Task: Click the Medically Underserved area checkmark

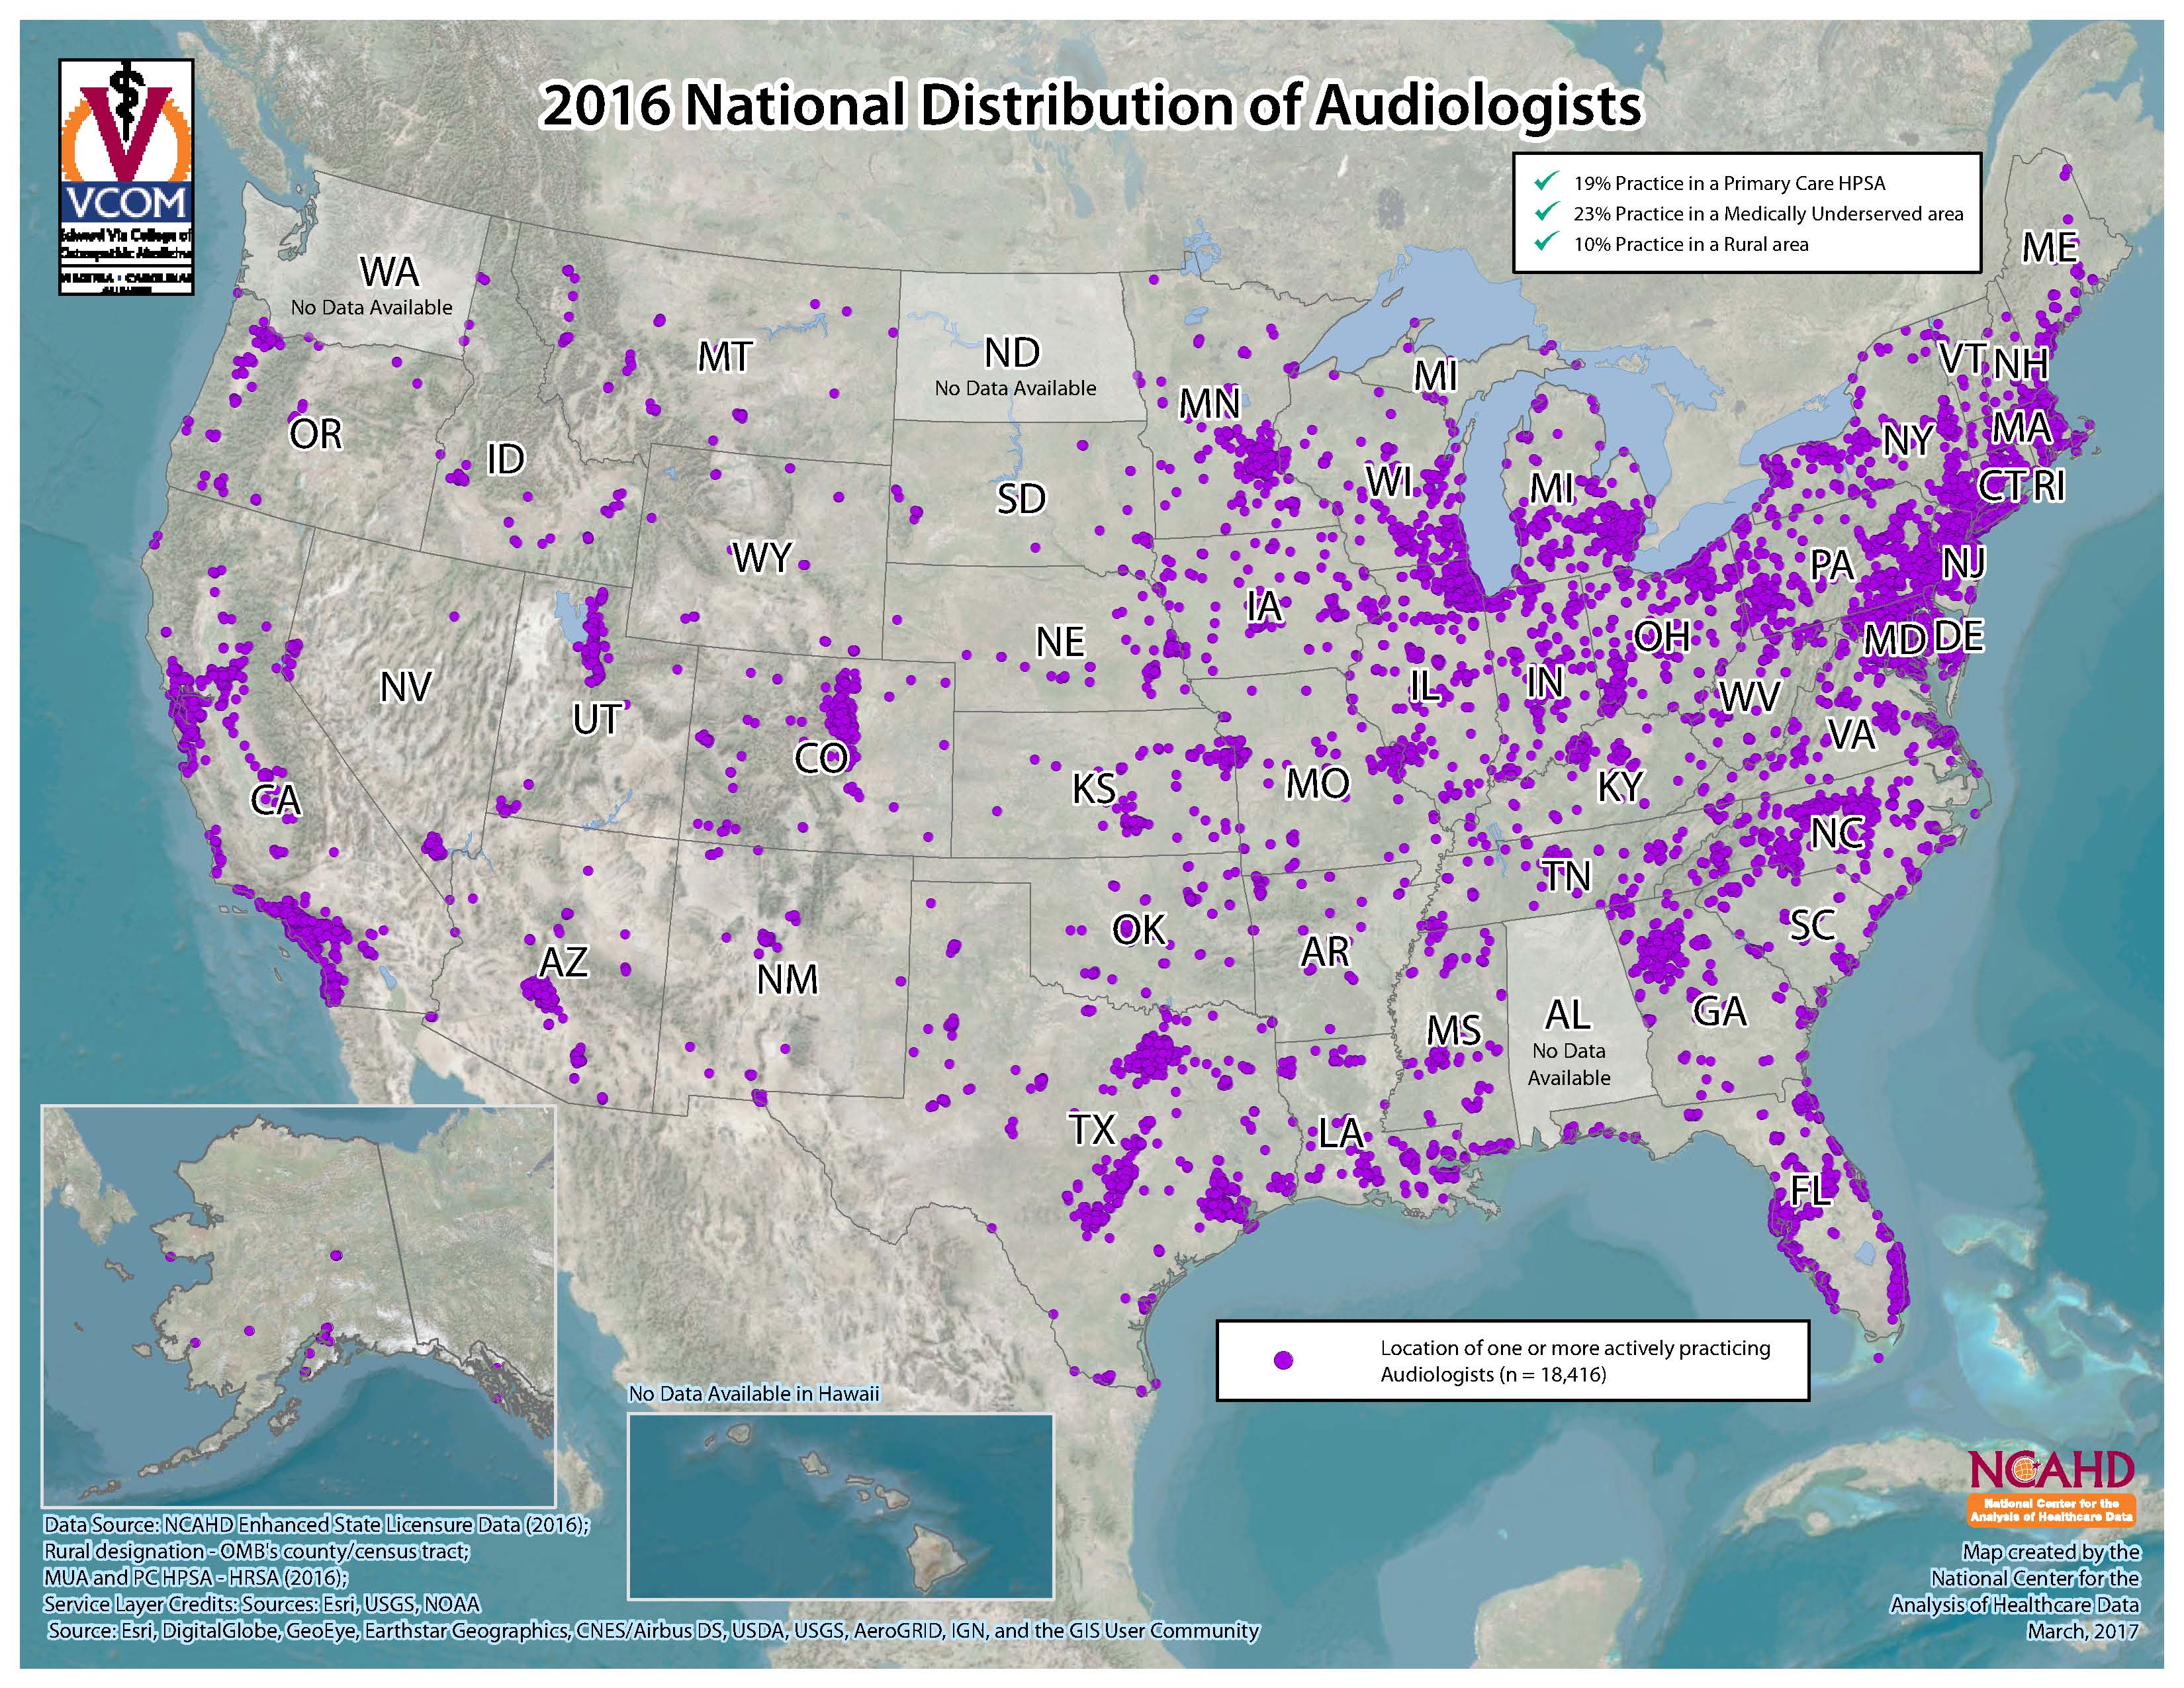Action: click(x=1547, y=212)
